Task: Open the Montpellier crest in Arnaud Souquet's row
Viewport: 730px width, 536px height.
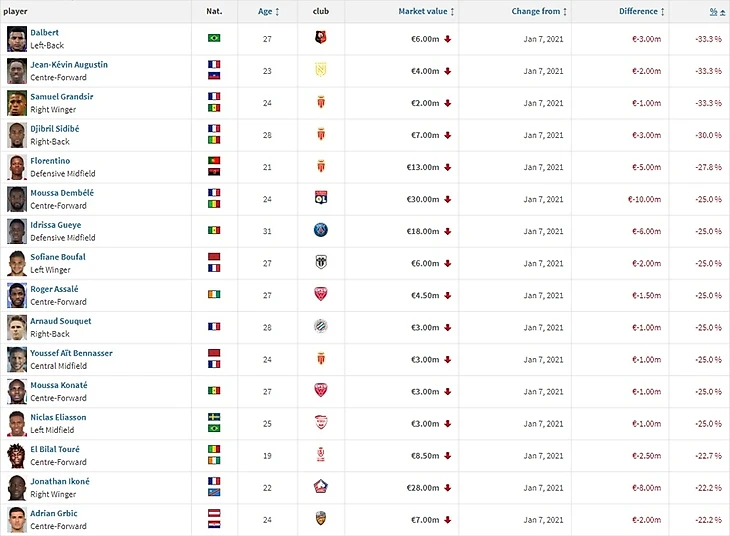Action: click(321, 326)
